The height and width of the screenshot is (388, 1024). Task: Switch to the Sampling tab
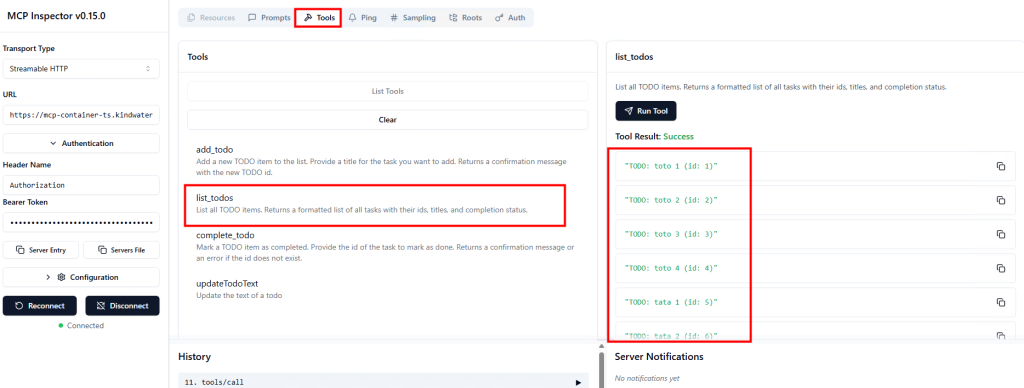pyautogui.click(x=413, y=18)
